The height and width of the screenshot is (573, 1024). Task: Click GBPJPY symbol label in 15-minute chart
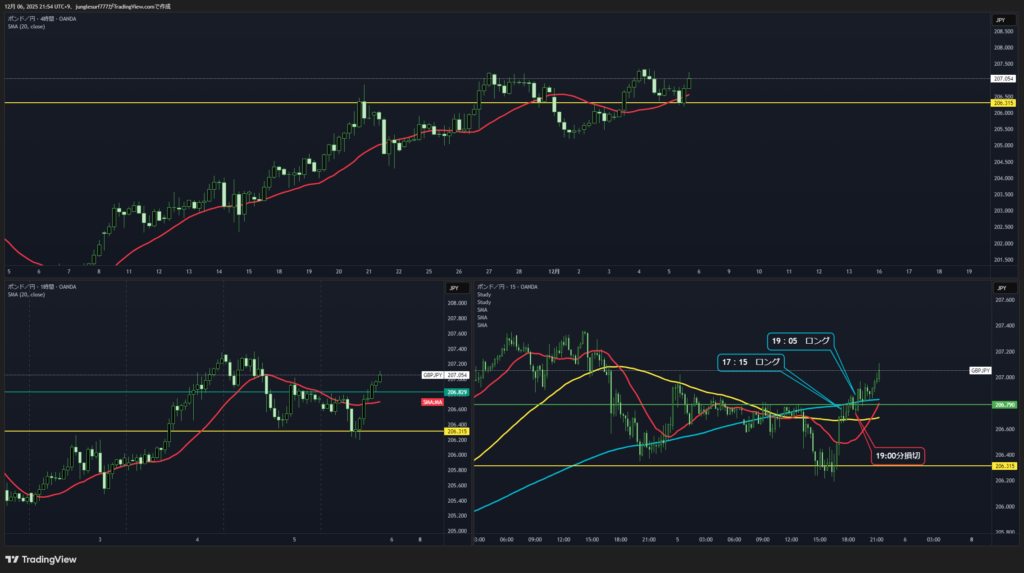tap(980, 370)
